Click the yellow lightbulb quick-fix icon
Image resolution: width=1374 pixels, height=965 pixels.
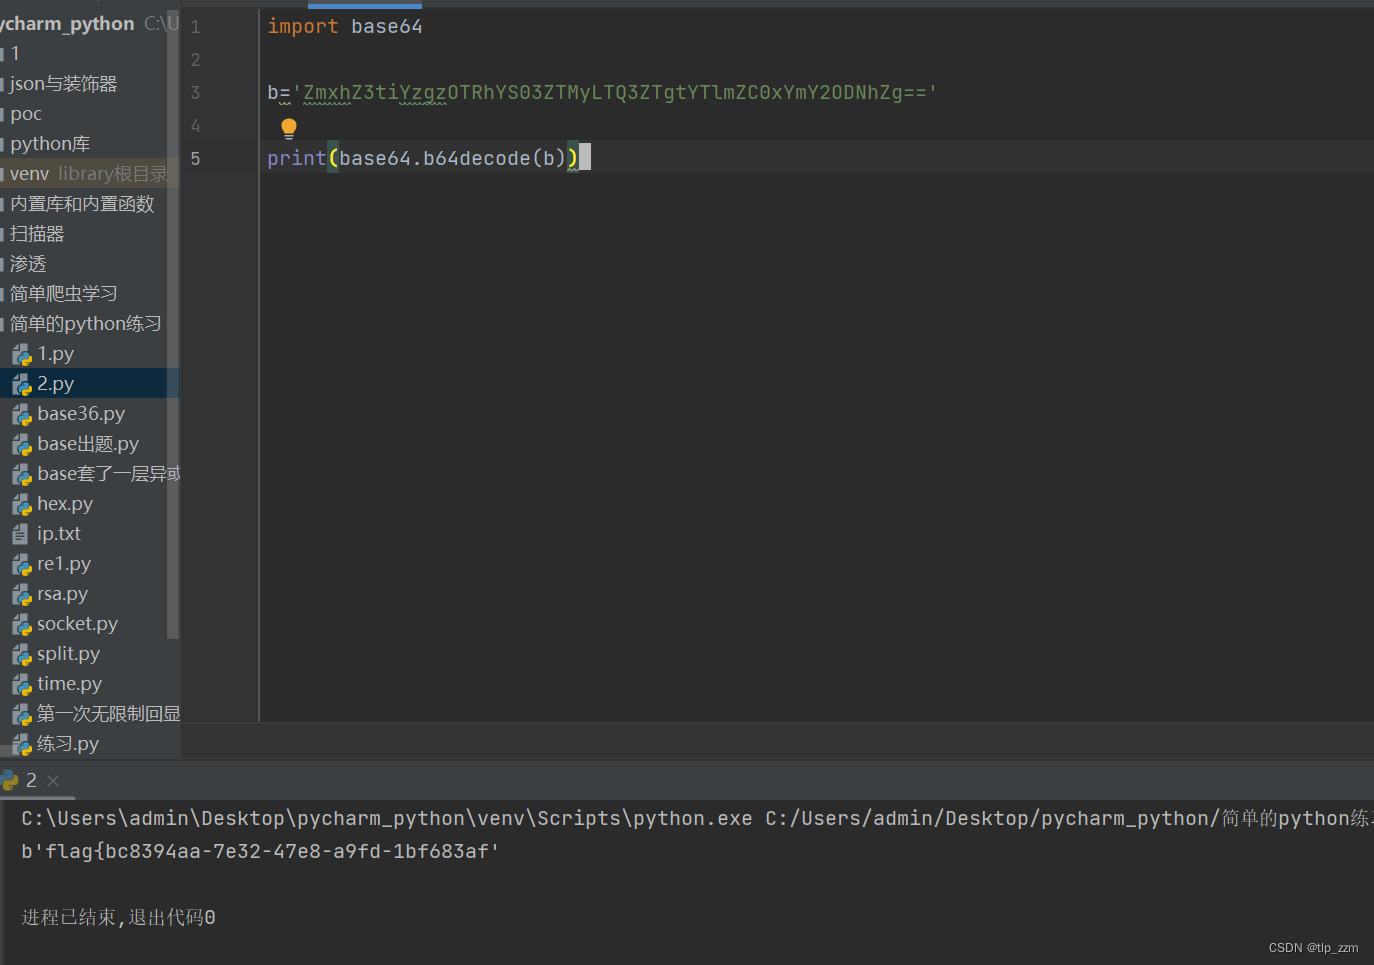[x=289, y=128]
